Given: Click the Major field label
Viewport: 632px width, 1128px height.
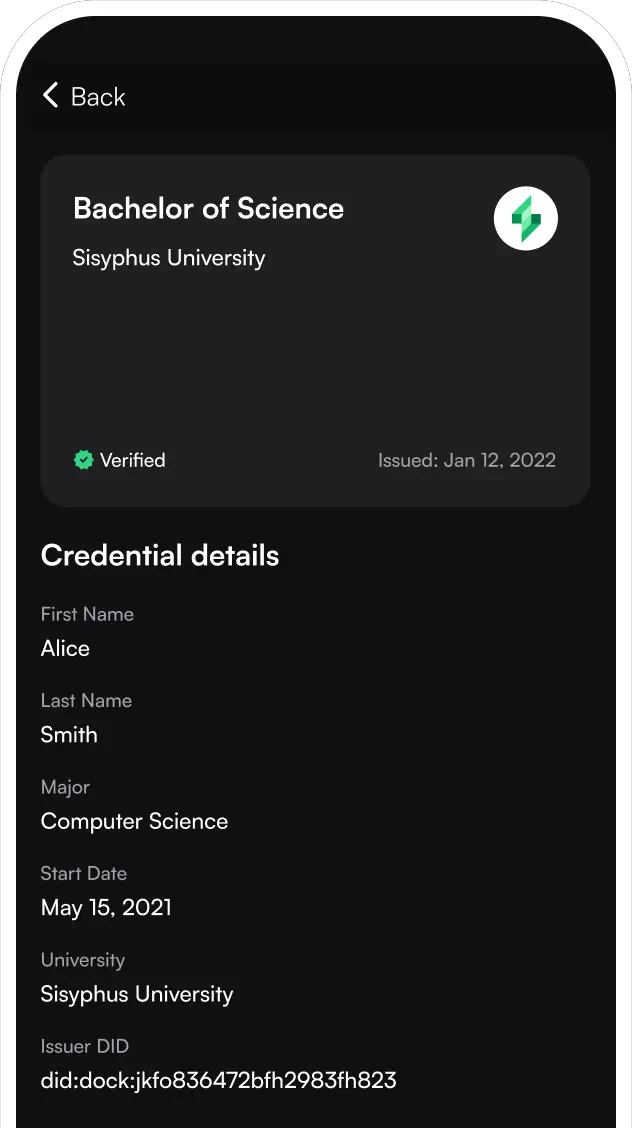Looking at the screenshot, I should tap(66, 787).
